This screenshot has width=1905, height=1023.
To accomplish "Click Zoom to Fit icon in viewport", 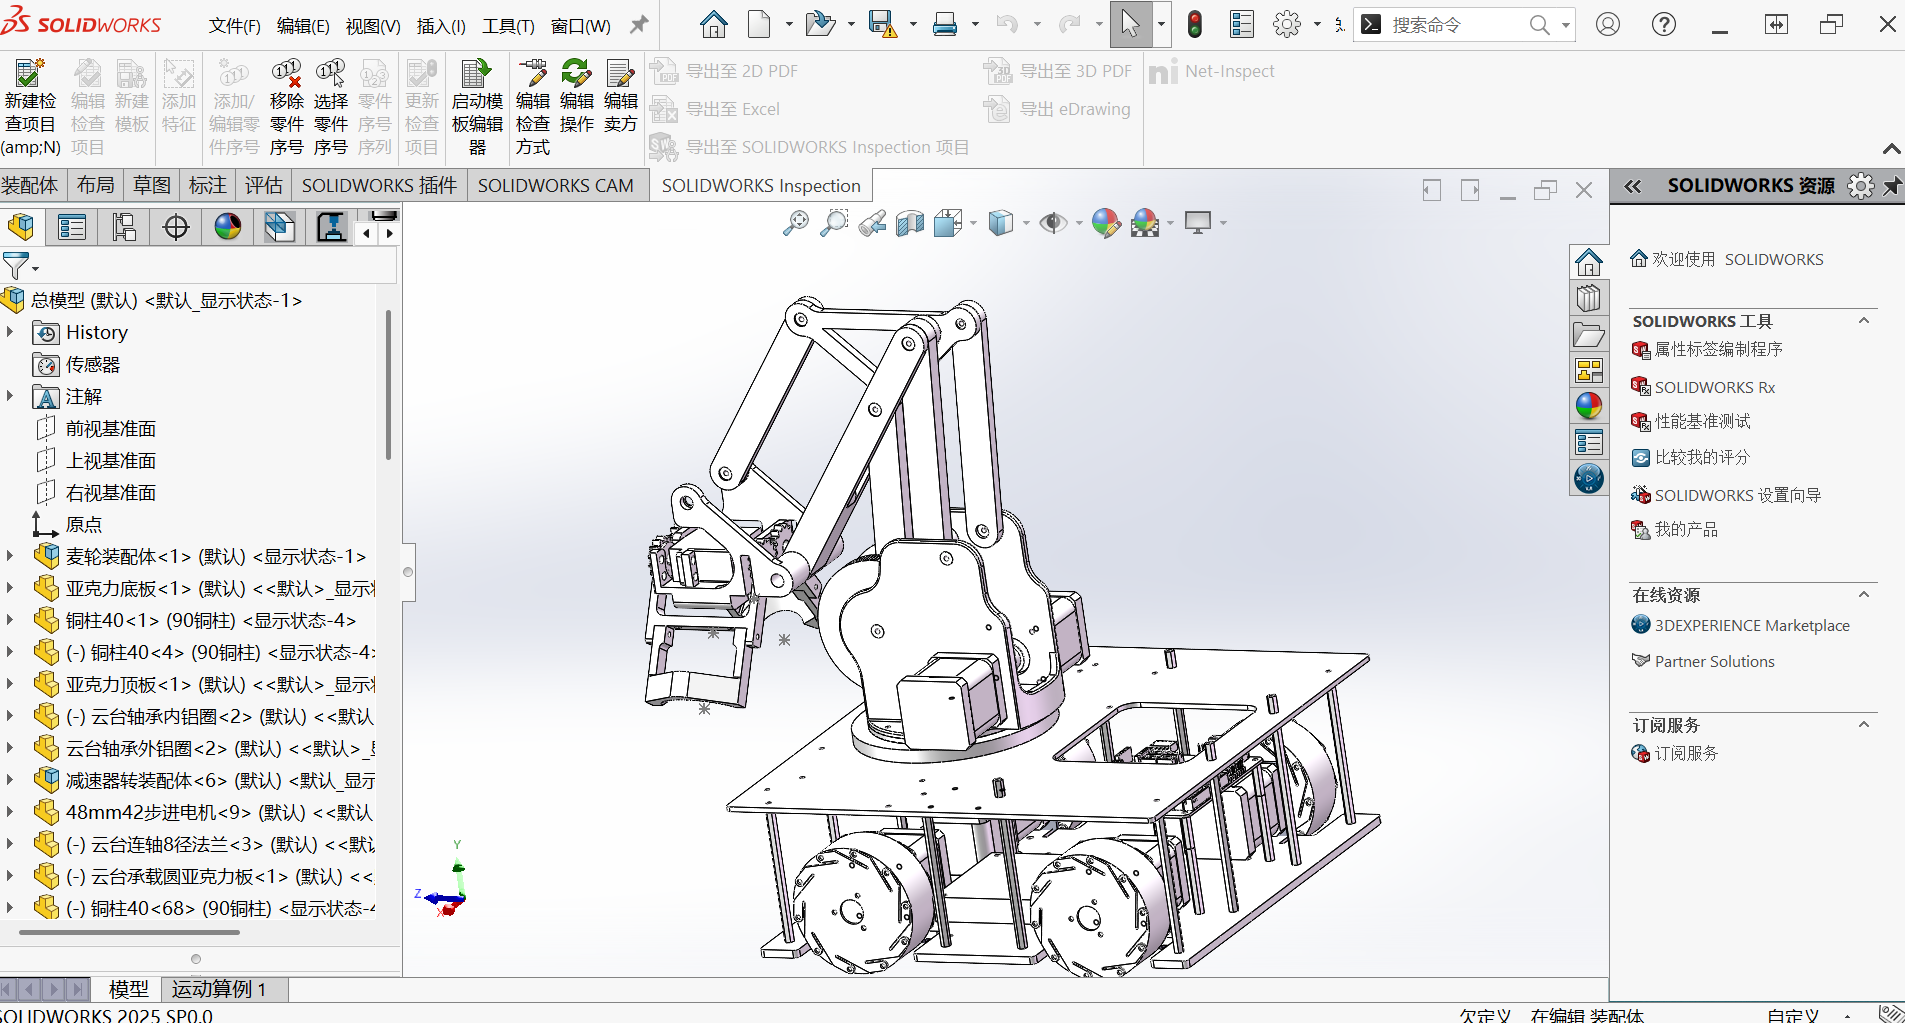I will 796,223.
